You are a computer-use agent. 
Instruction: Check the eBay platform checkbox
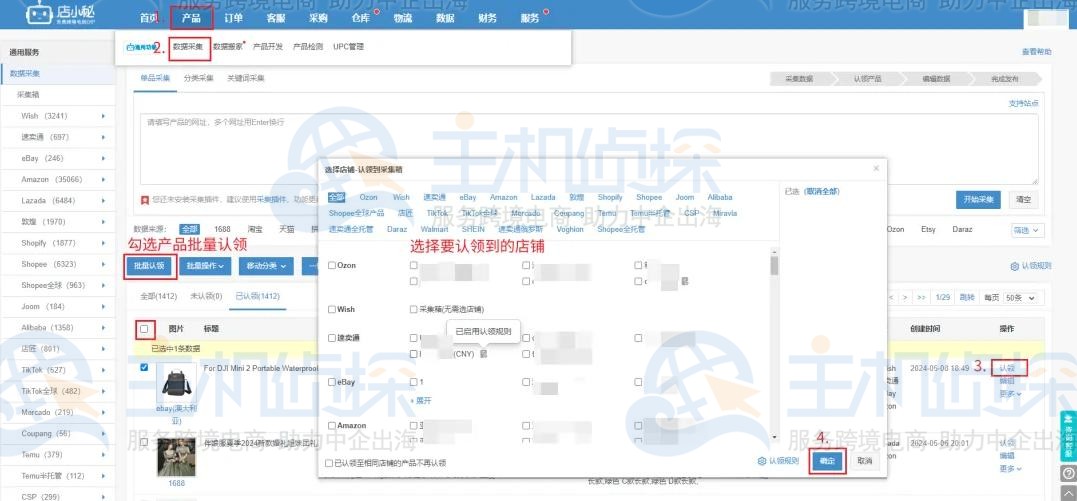coord(332,382)
